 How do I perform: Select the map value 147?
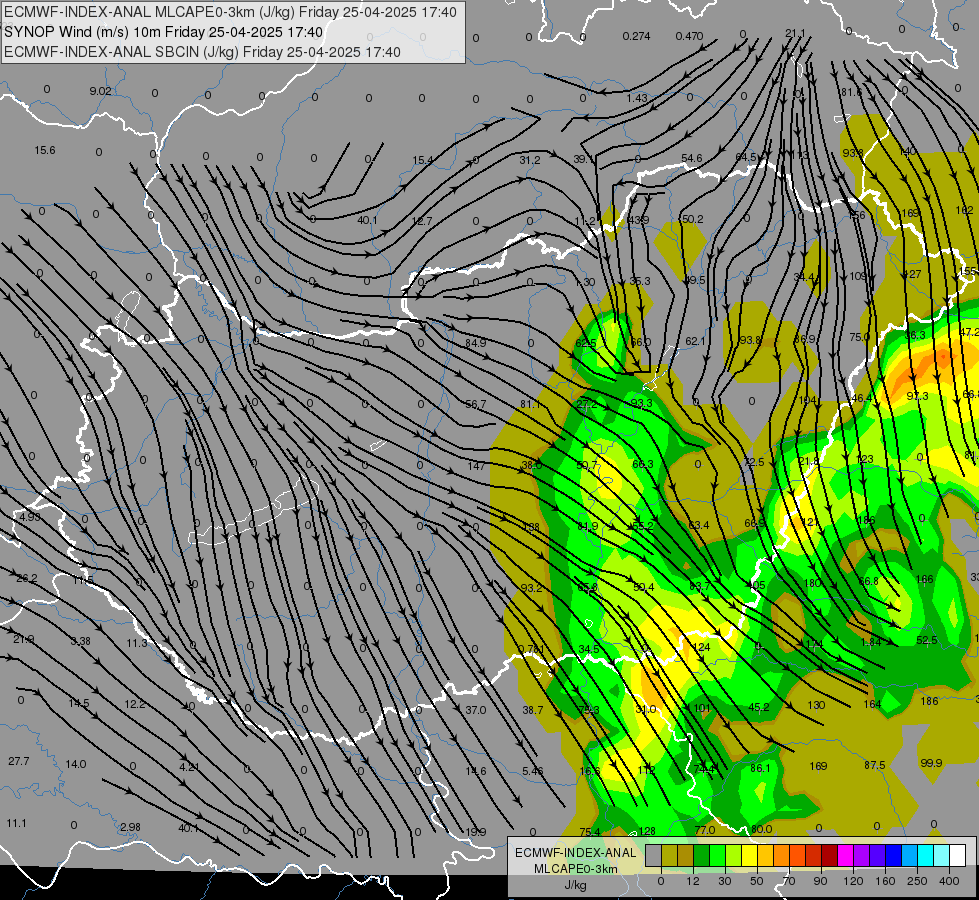pyautogui.click(x=476, y=466)
